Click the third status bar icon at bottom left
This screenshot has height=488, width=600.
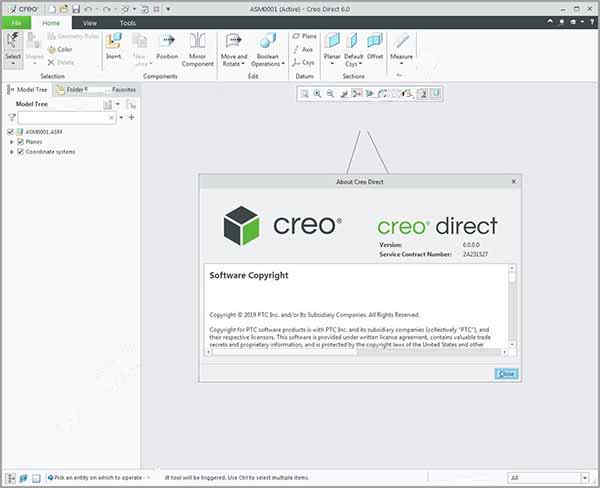coord(36,478)
